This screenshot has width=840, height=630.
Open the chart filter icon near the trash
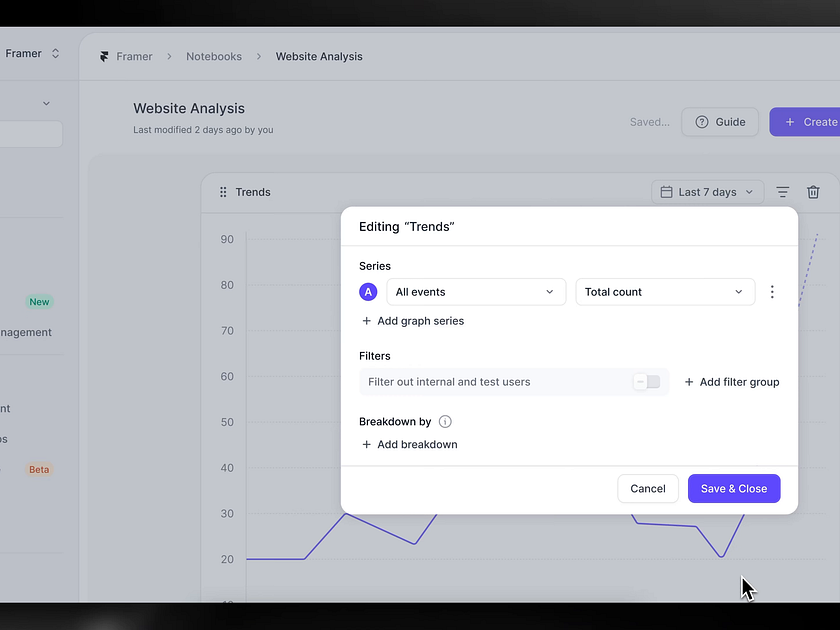pyautogui.click(x=782, y=191)
